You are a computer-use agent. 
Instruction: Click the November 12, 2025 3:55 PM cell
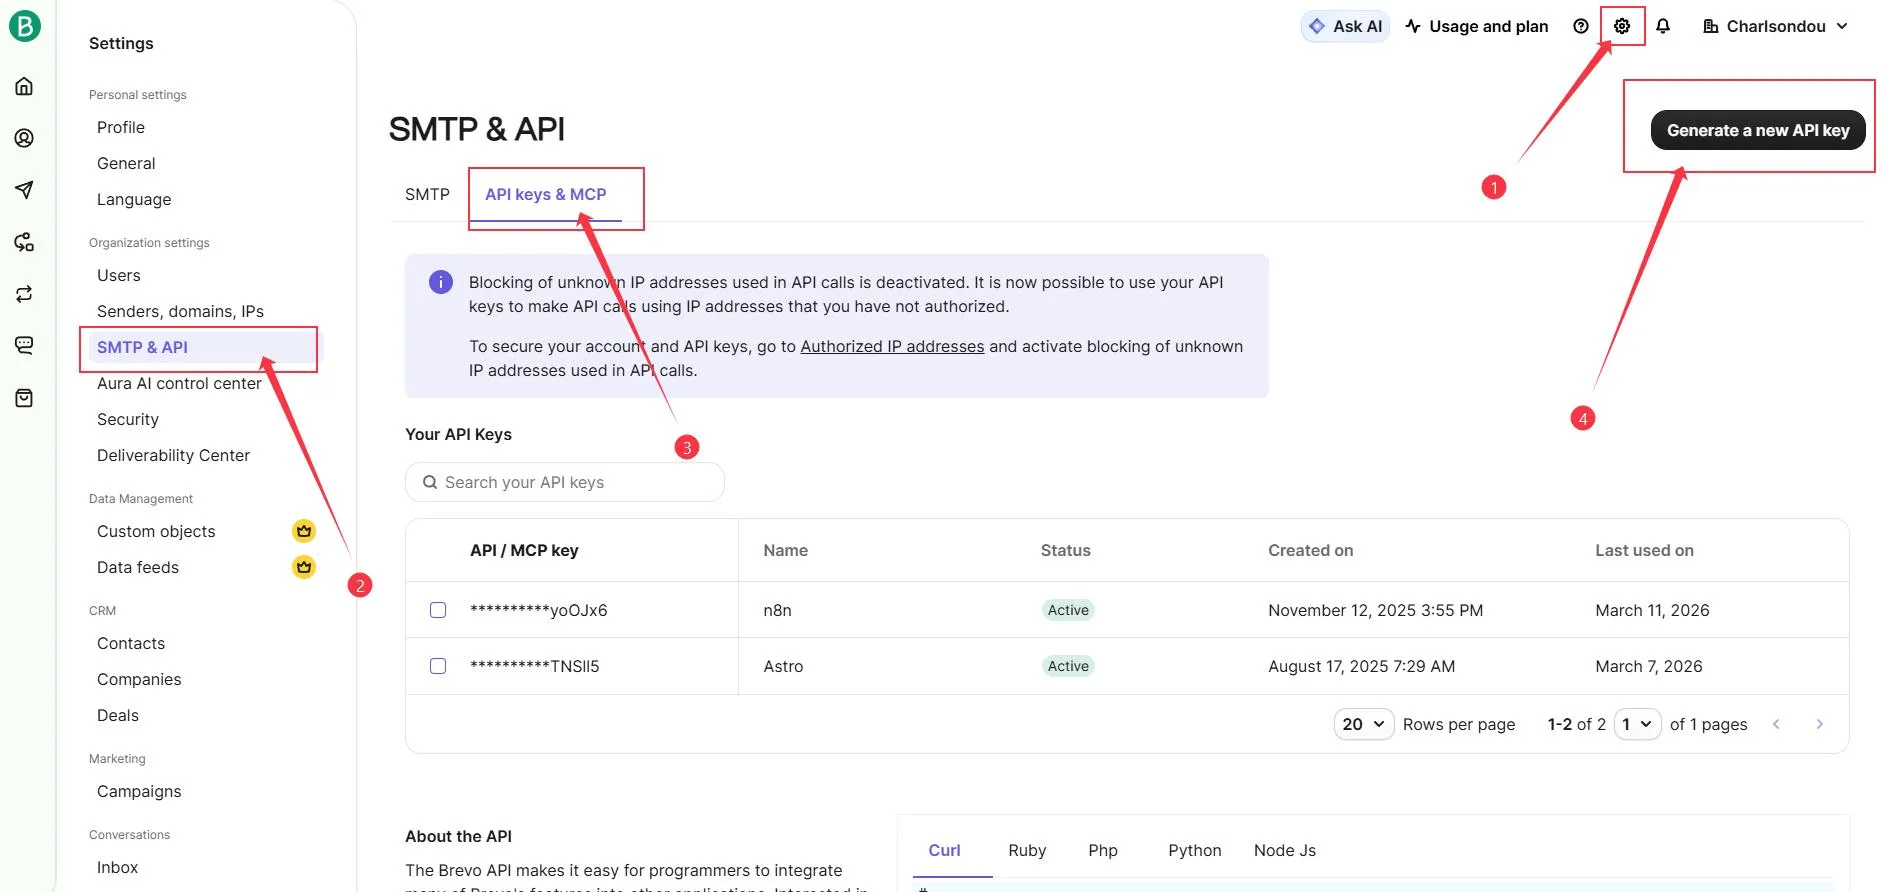1375,610
